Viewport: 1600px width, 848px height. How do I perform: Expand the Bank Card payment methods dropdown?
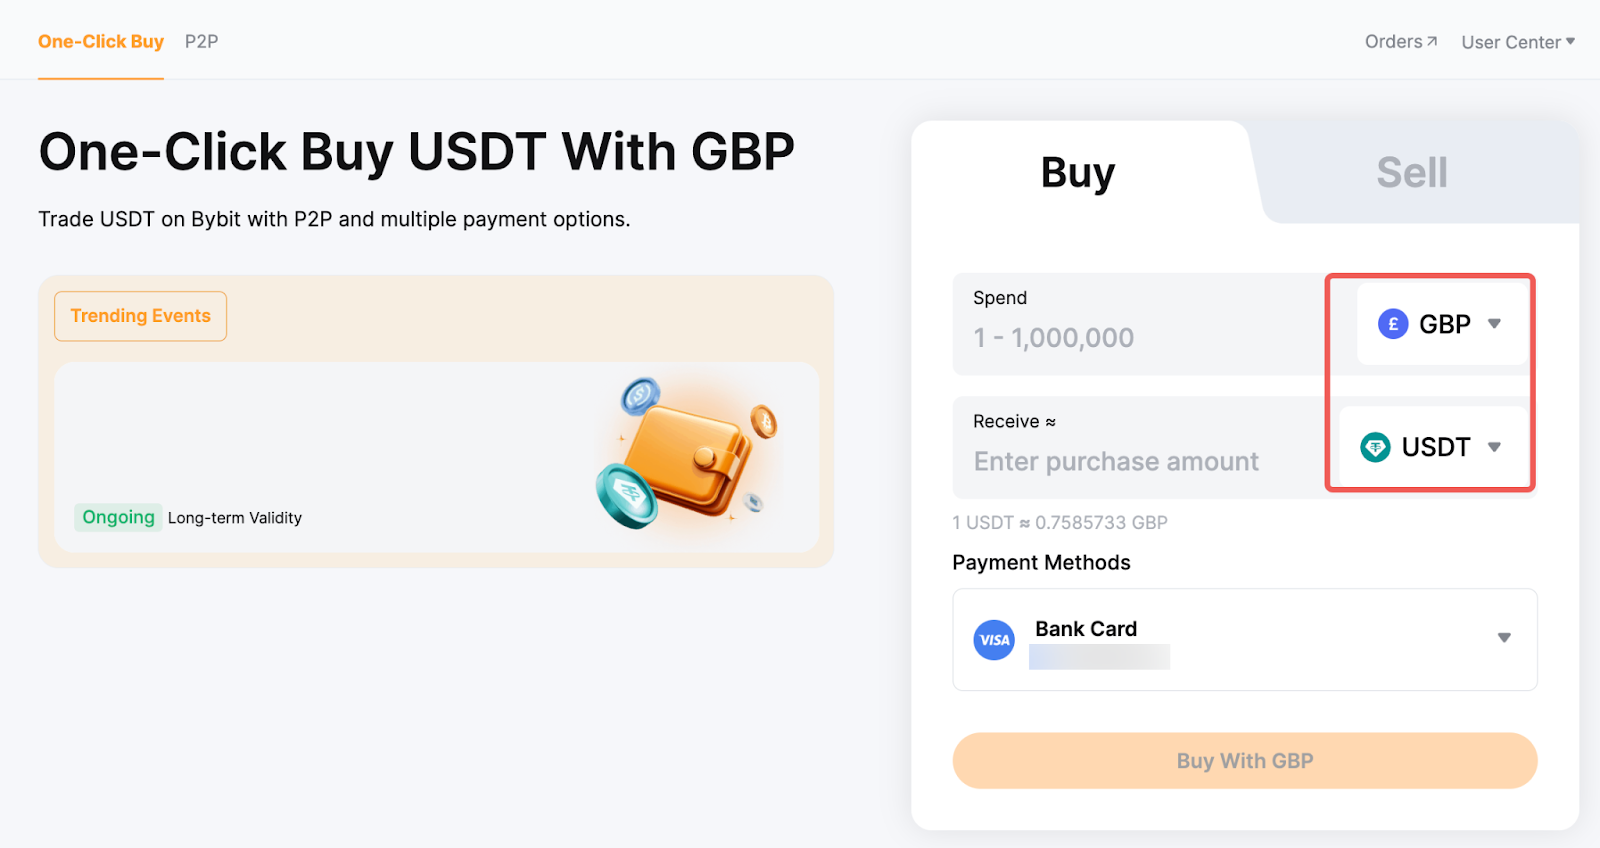[x=1503, y=638]
